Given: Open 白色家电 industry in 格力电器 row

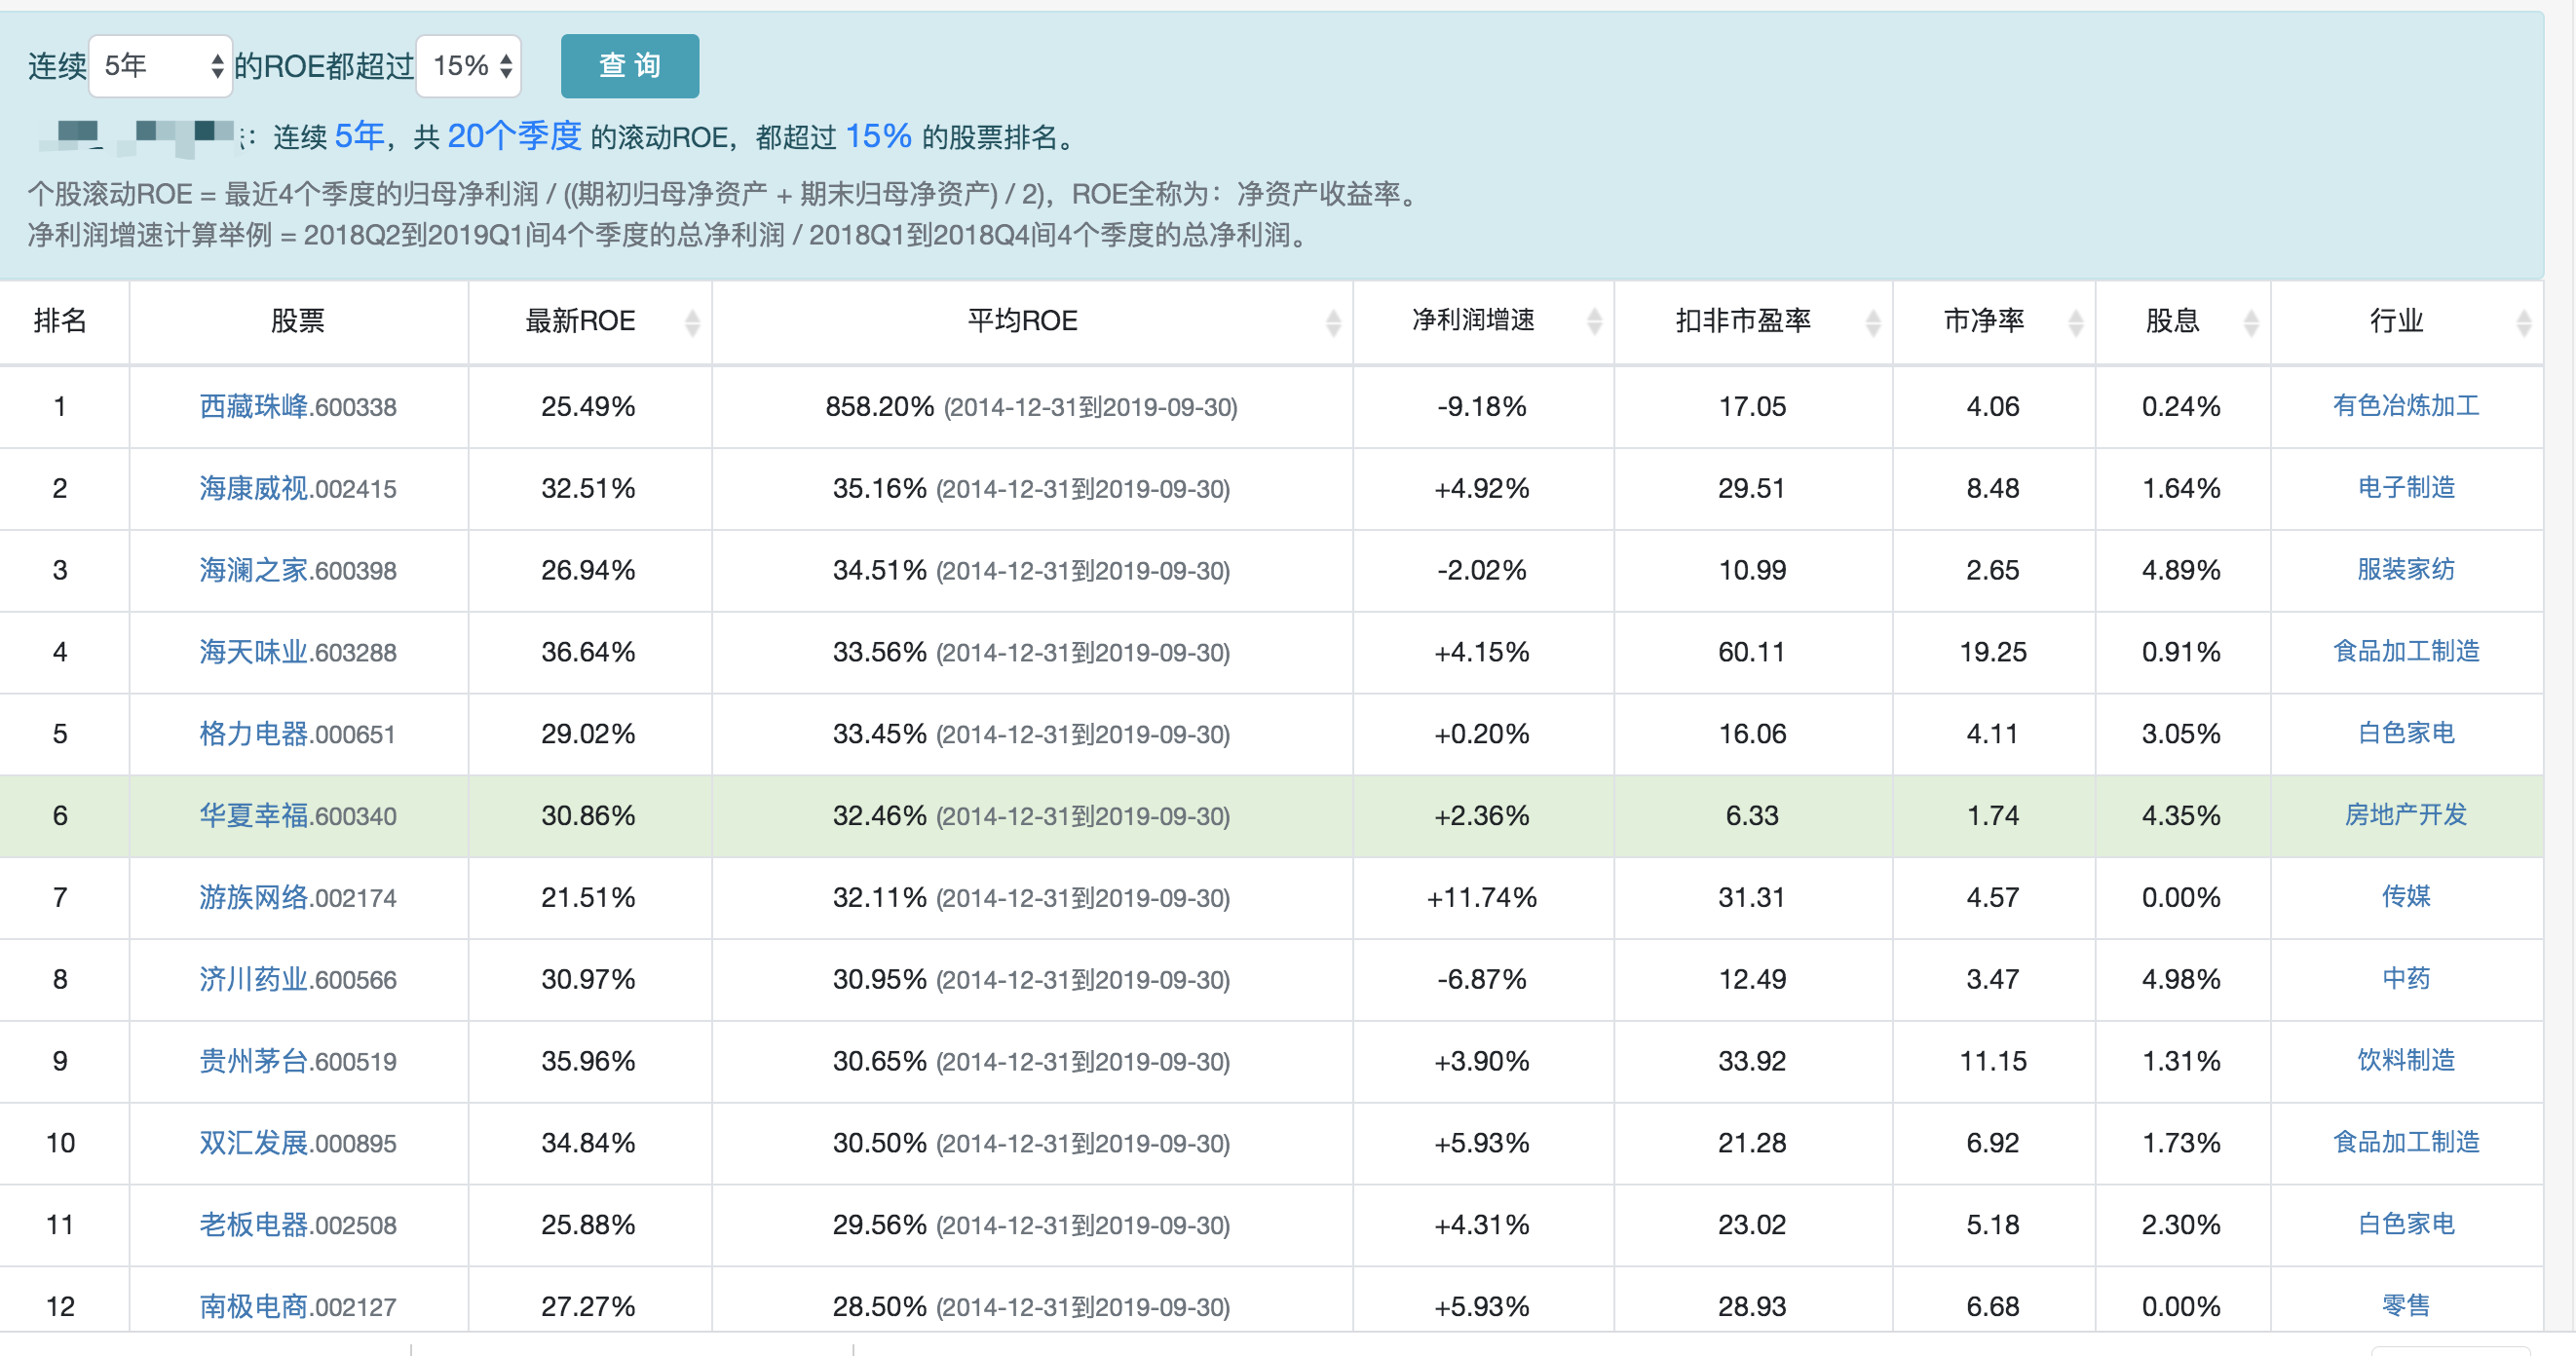Looking at the screenshot, I should [x=2406, y=733].
